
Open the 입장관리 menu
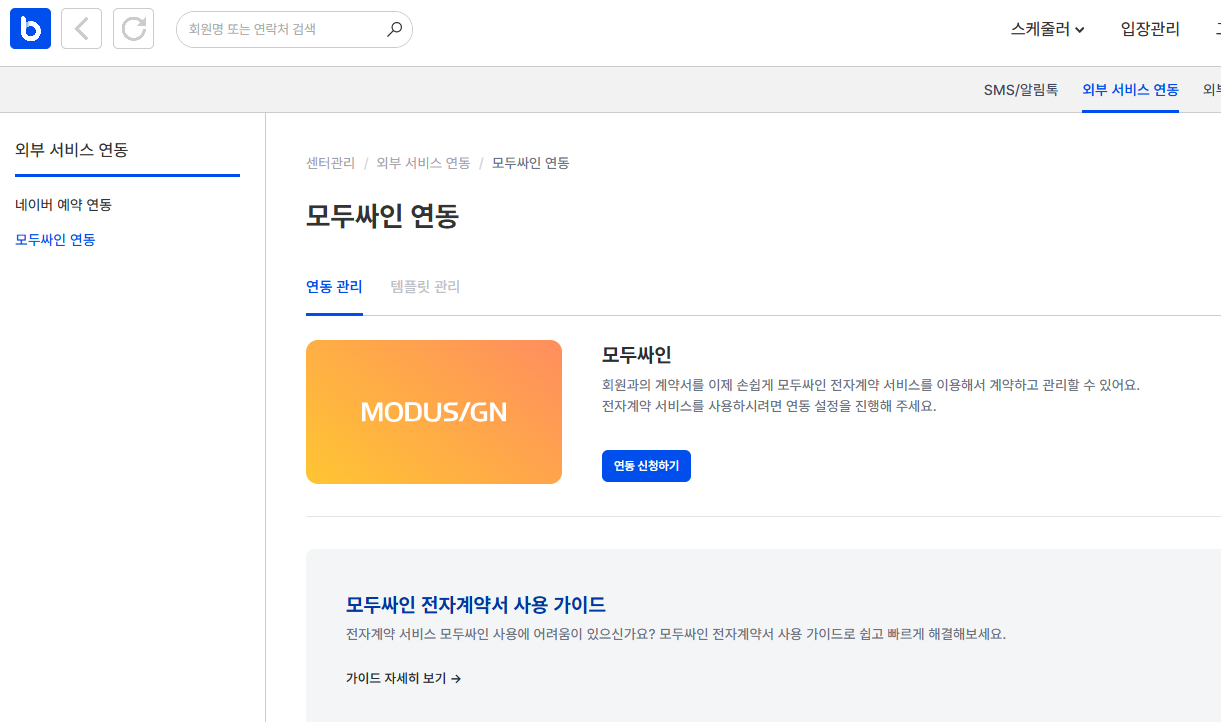click(x=1150, y=29)
